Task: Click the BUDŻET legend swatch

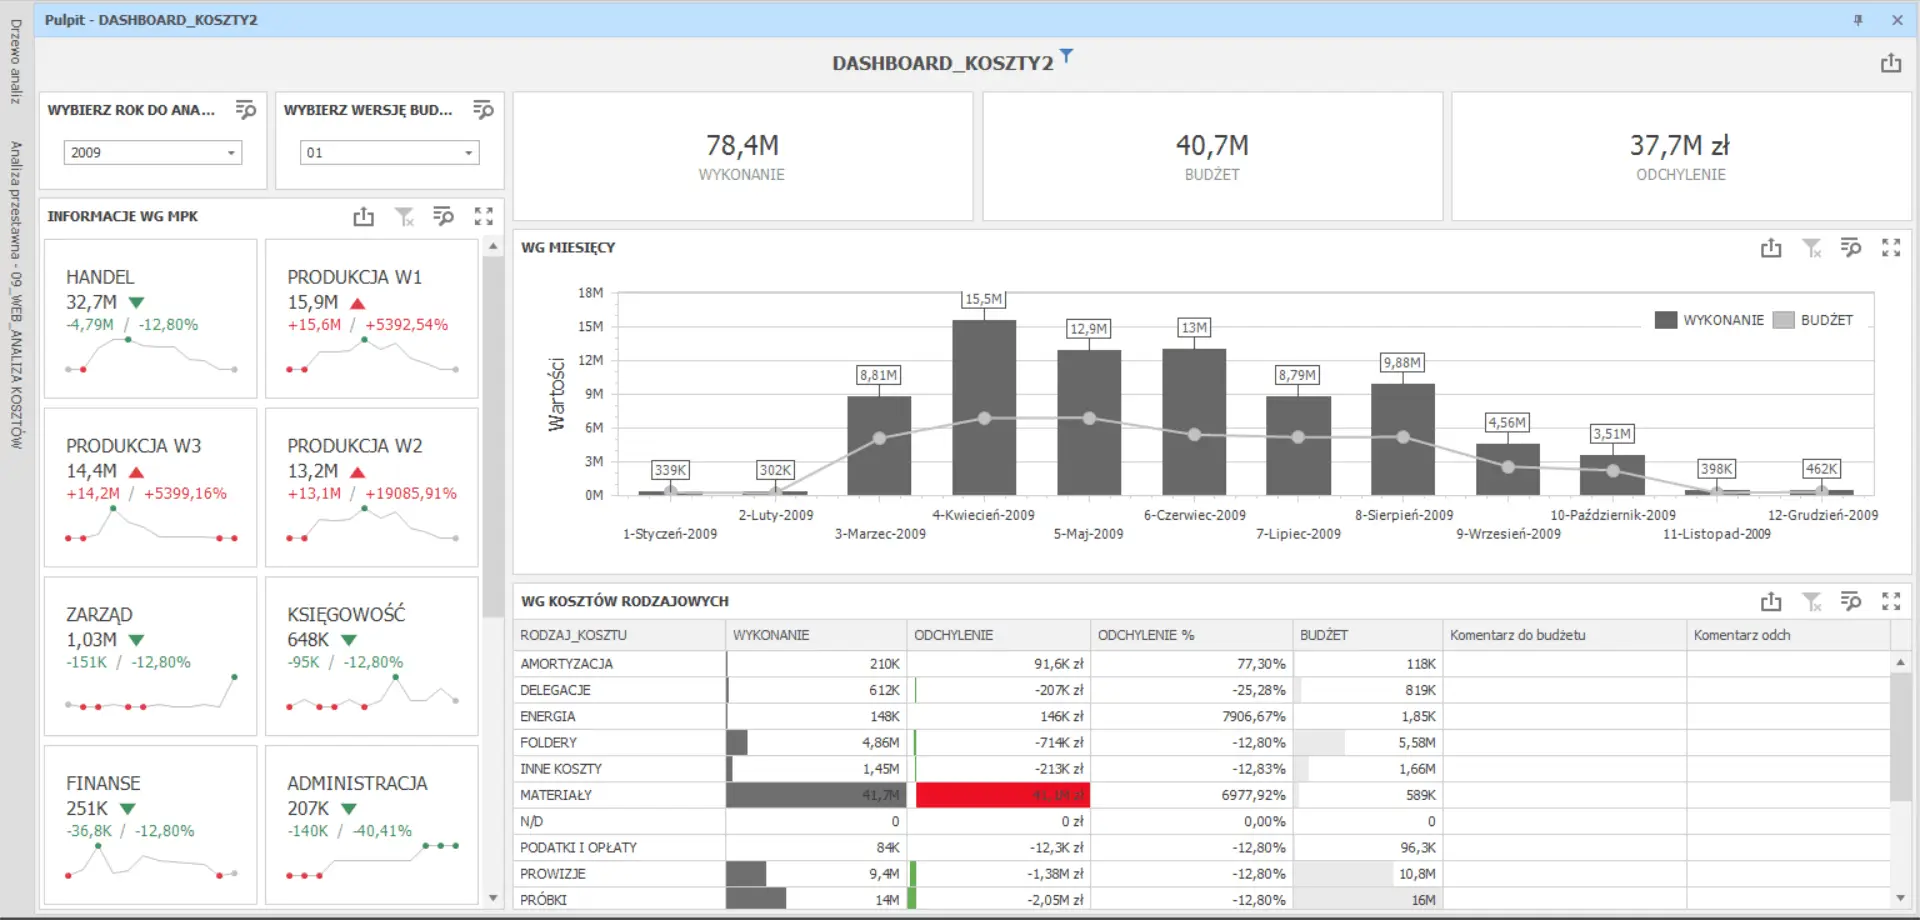Action: [x=1783, y=320]
